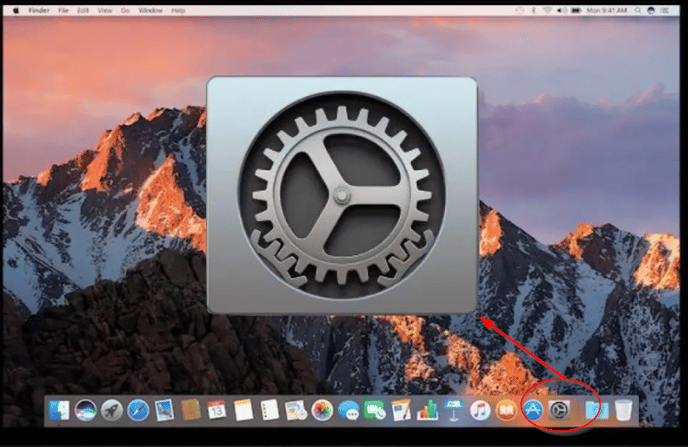
Task: Open Contacts book icon in dock
Action: click(x=191, y=411)
